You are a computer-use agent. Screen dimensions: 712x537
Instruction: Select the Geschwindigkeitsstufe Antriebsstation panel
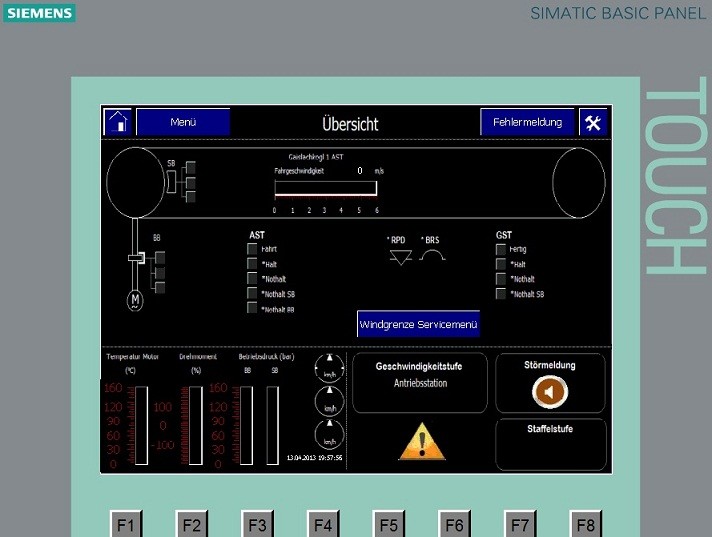tap(419, 382)
